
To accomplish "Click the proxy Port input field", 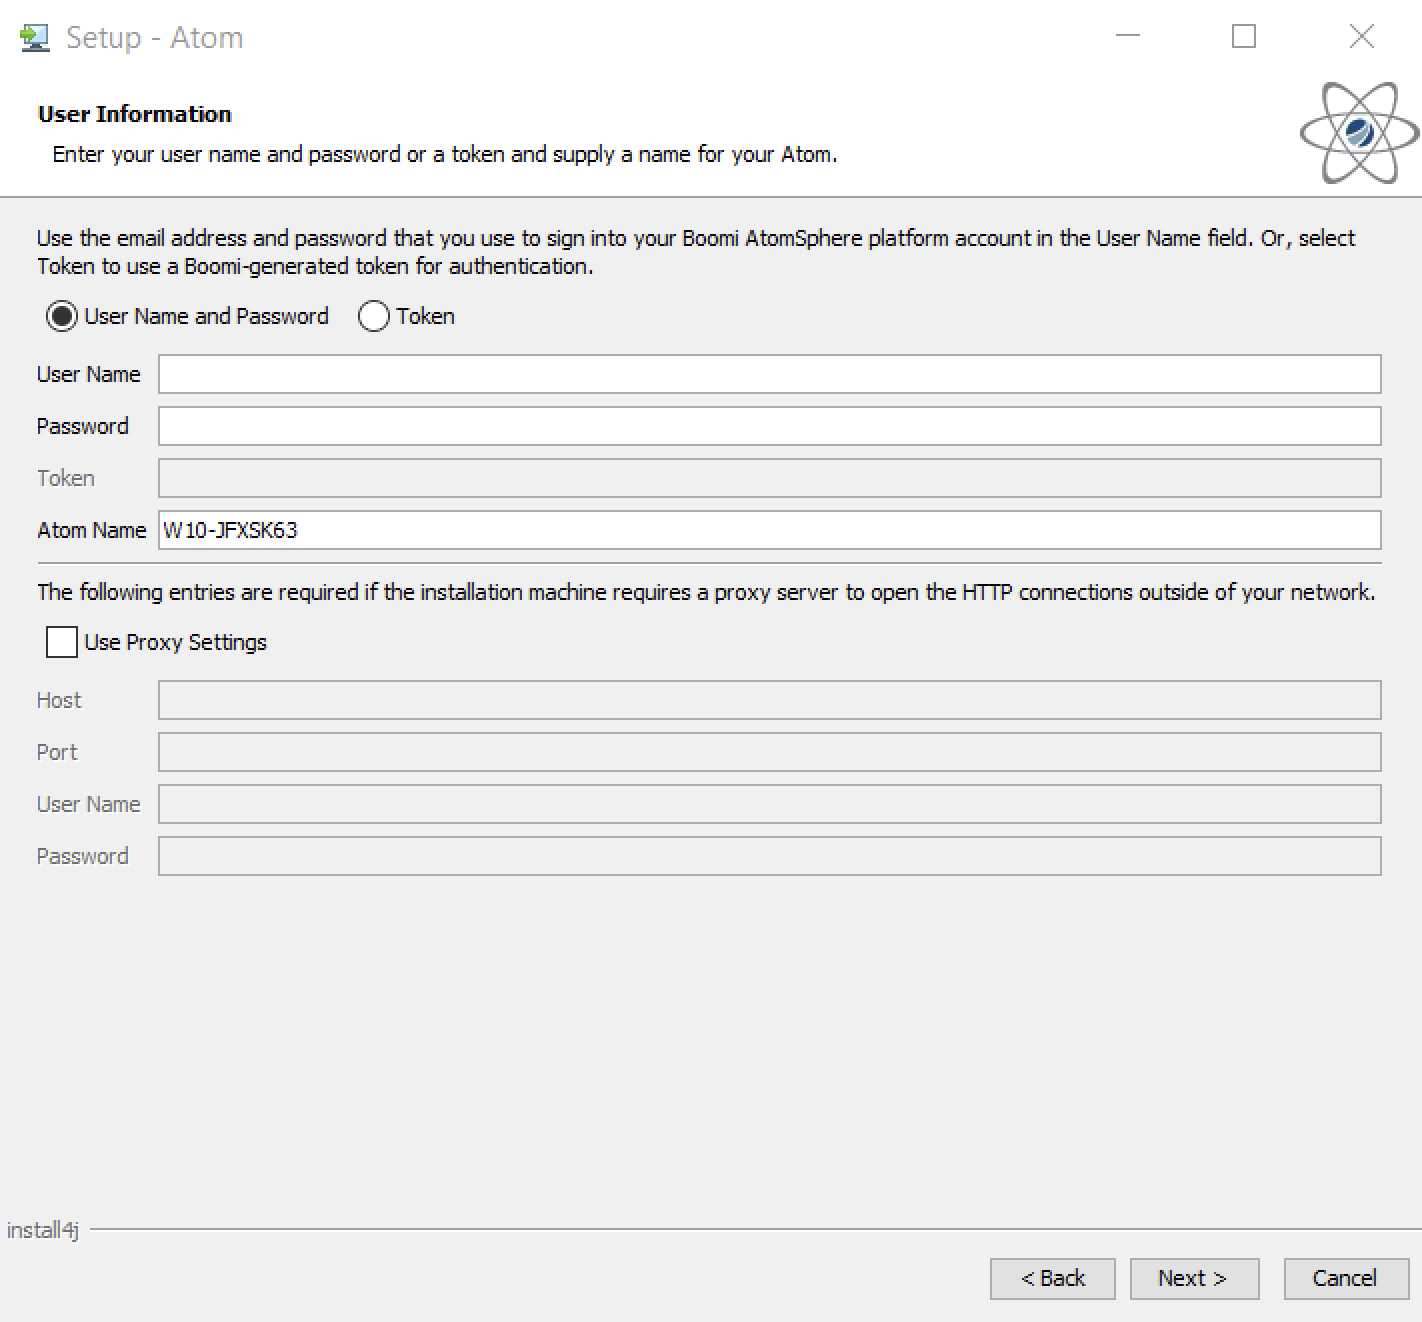I will point(770,752).
